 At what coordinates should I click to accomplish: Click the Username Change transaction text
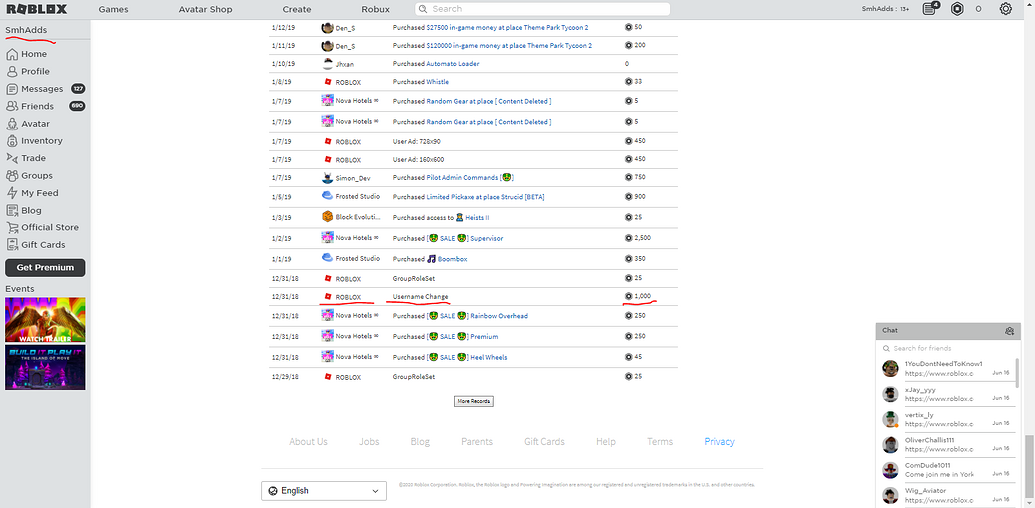tap(420, 297)
